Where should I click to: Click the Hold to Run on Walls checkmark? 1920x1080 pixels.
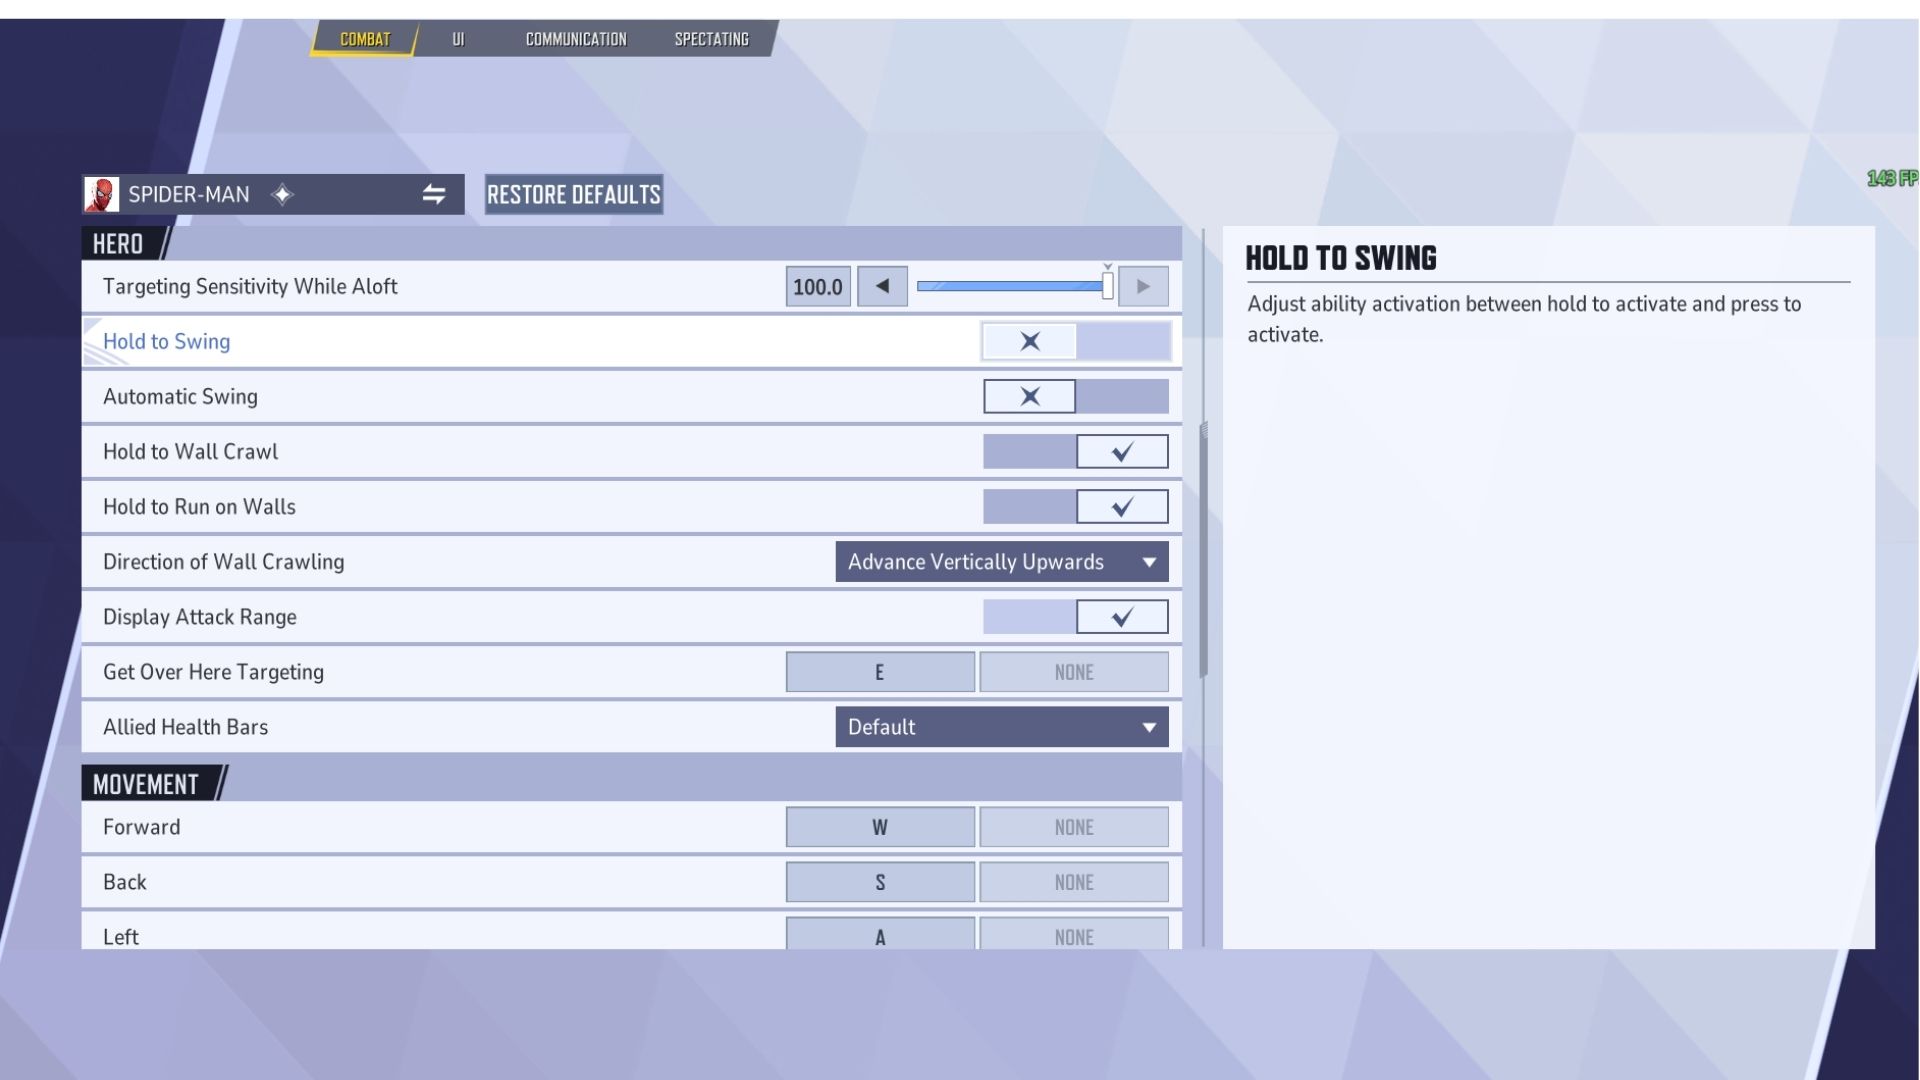[1122, 507]
